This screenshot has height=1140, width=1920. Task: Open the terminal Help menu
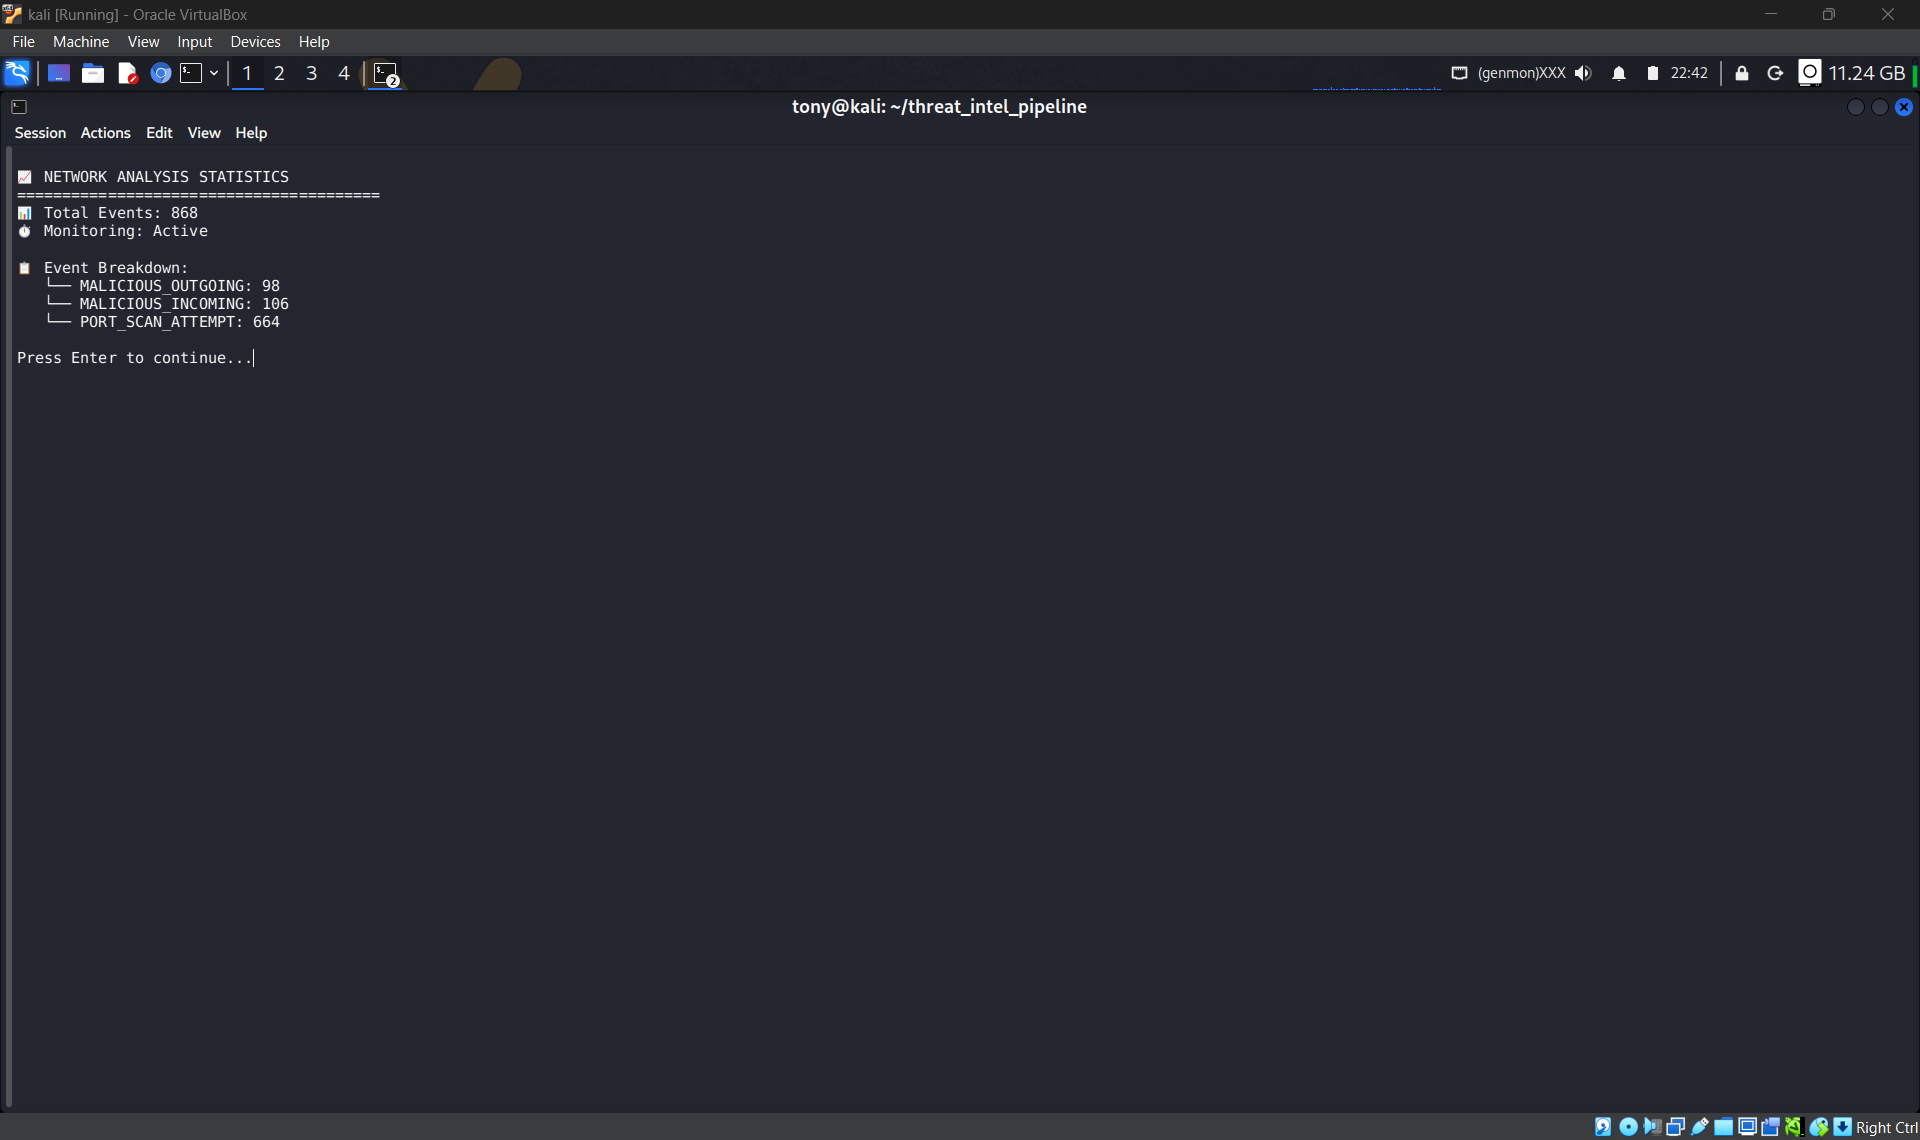[251, 133]
